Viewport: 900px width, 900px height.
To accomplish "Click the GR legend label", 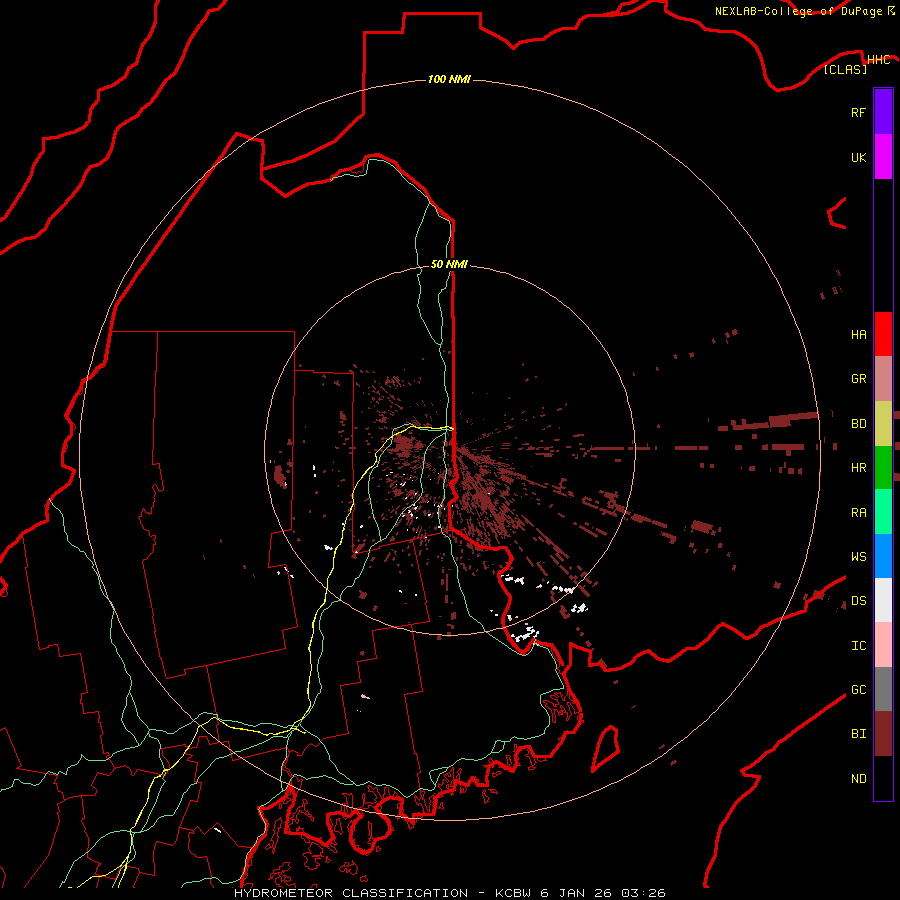I will (x=858, y=379).
